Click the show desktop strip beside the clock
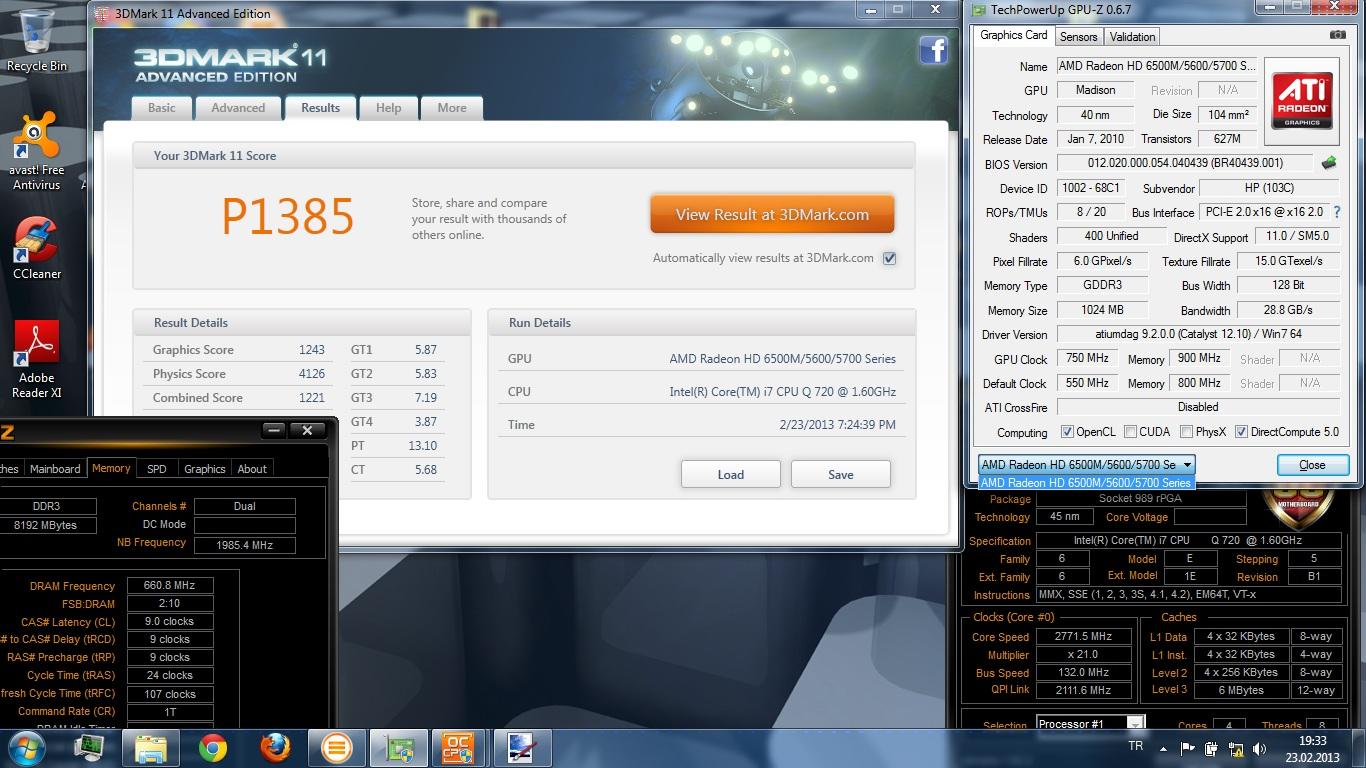This screenshot has height=768, width=1366. 1359,748
